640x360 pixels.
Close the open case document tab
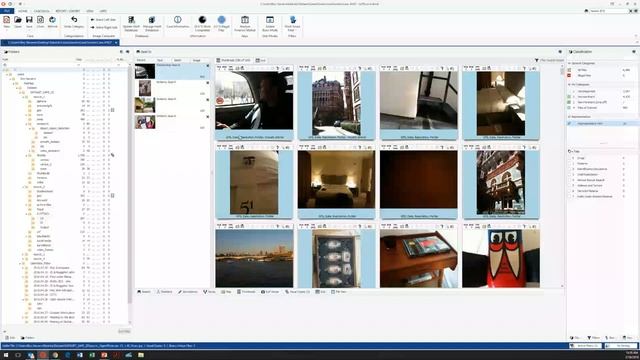[x=116, y=42]
